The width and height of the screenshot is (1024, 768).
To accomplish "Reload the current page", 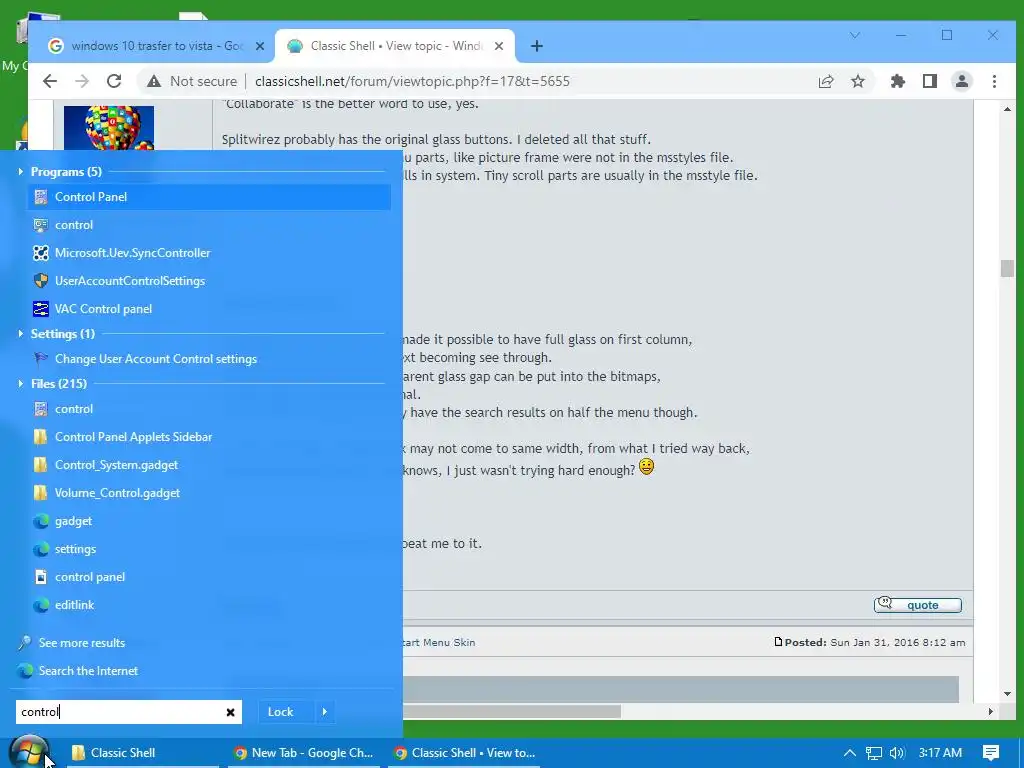I will [x=114, y=81].
